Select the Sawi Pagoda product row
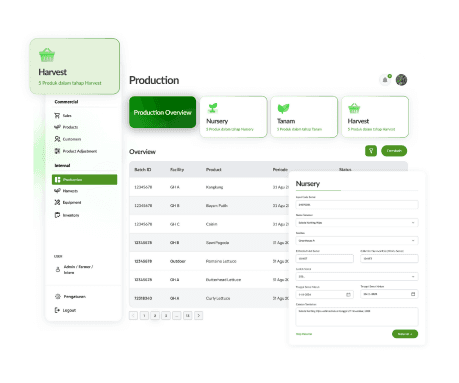The image size is (459, 383). pyautogui.click(x=209, y=243)
